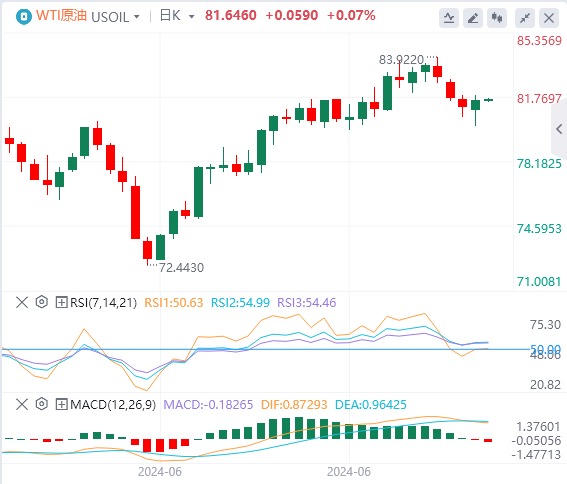Click the RSI1:50.63 value
The height and width of the screenshot is (484, 567).
[x=174, y=302]
